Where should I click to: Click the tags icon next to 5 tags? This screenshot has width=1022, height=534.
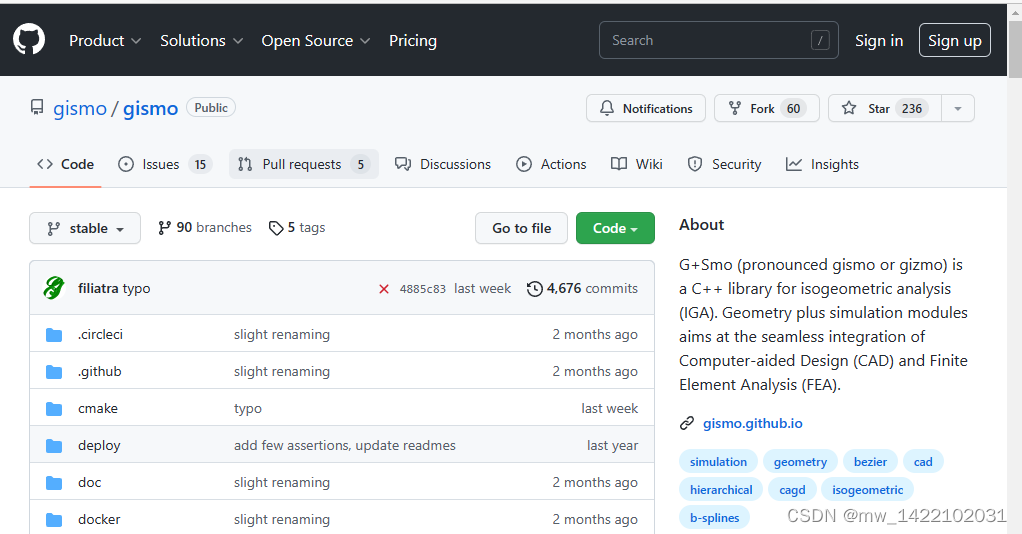[x=276, y=228]
